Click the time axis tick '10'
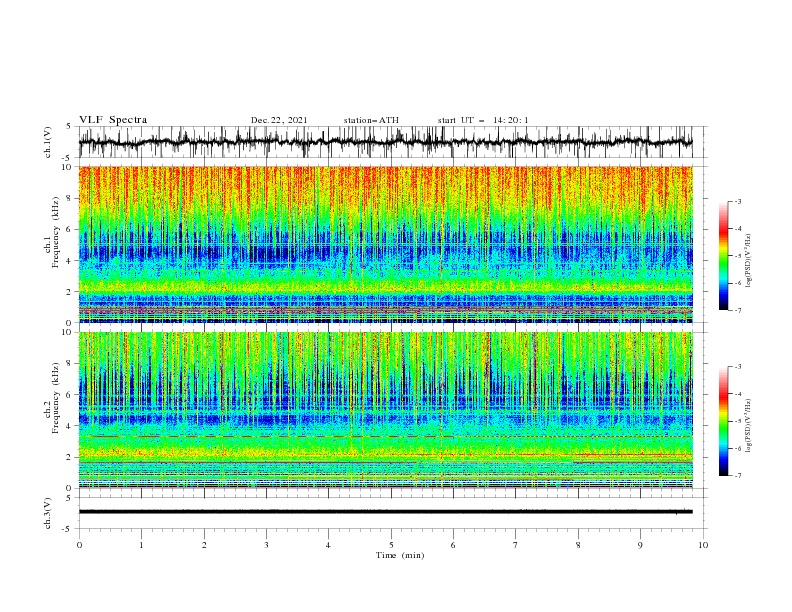 [x=703, y=545]
